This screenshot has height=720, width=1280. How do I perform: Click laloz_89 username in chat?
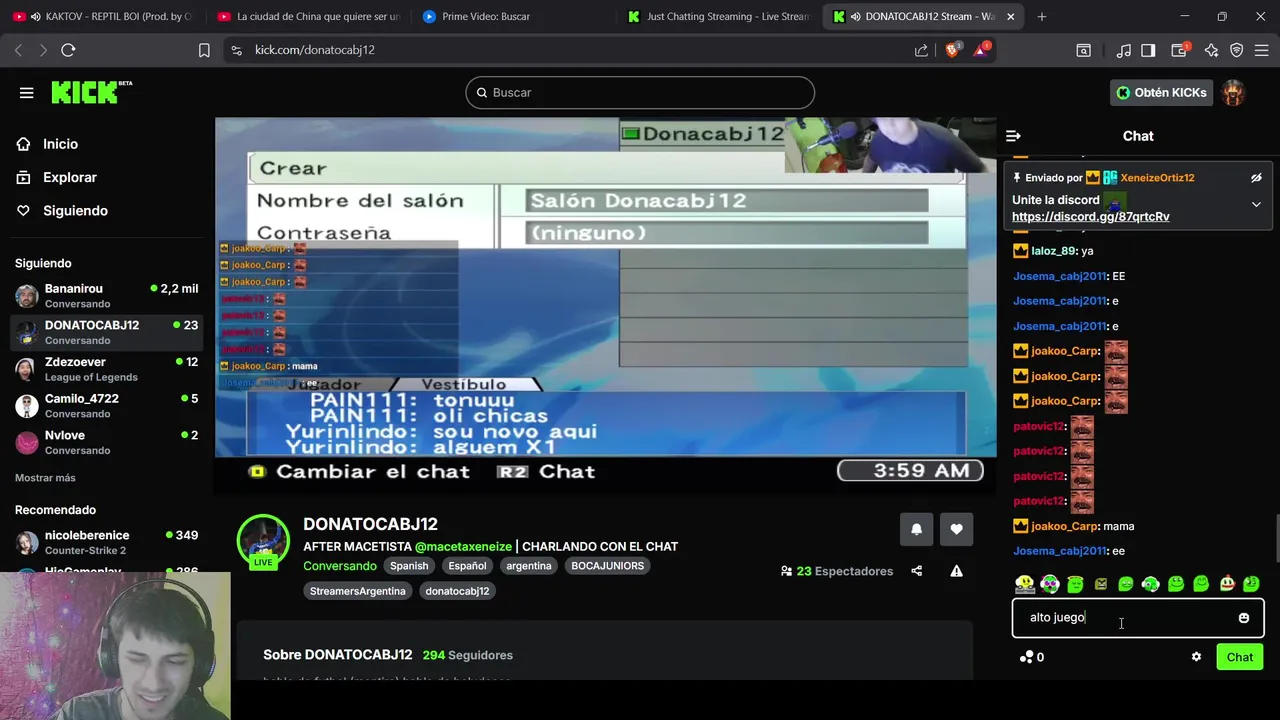pos(1054,251)
